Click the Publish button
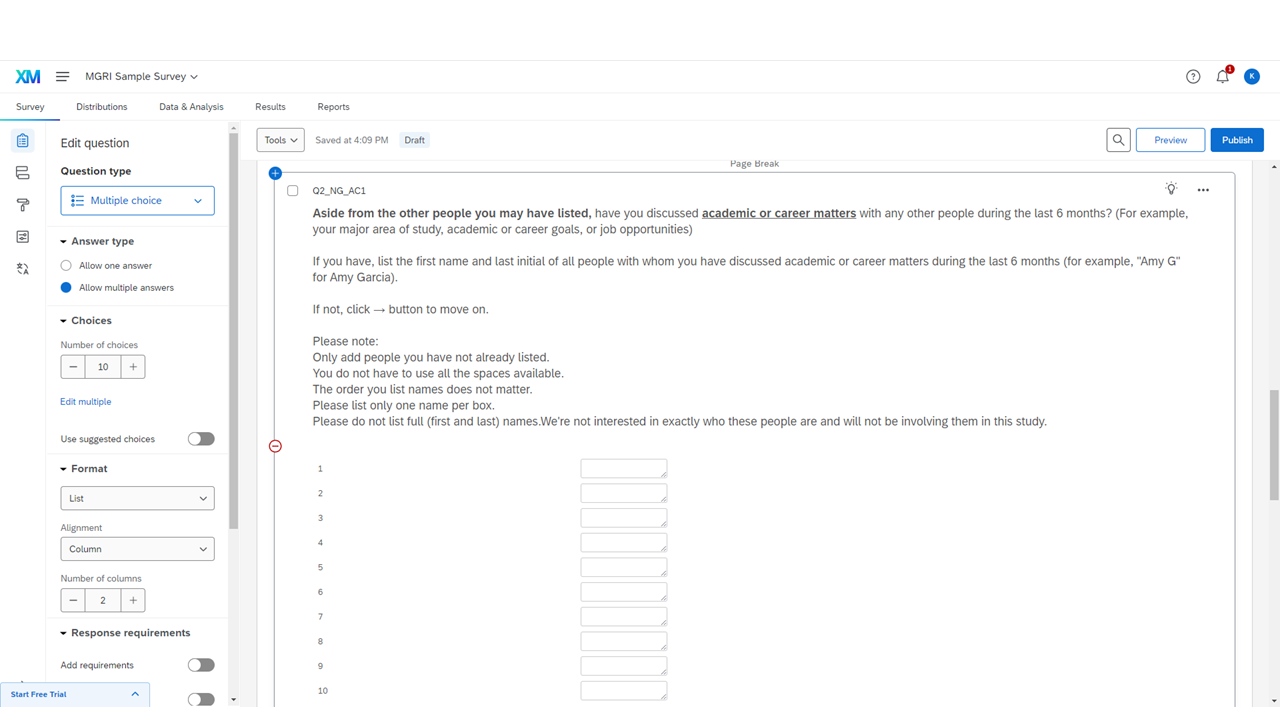This screenshot has width=1280, height=720. coord(1236,140)
